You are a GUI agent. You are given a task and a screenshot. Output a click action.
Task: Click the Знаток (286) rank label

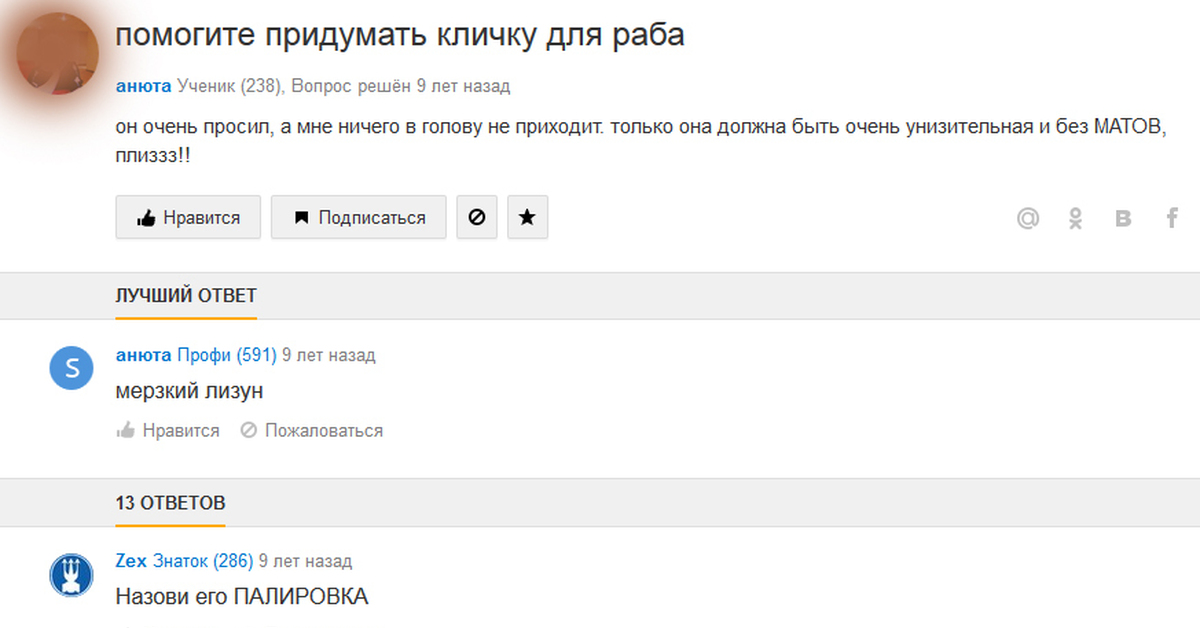pos(203,561)
